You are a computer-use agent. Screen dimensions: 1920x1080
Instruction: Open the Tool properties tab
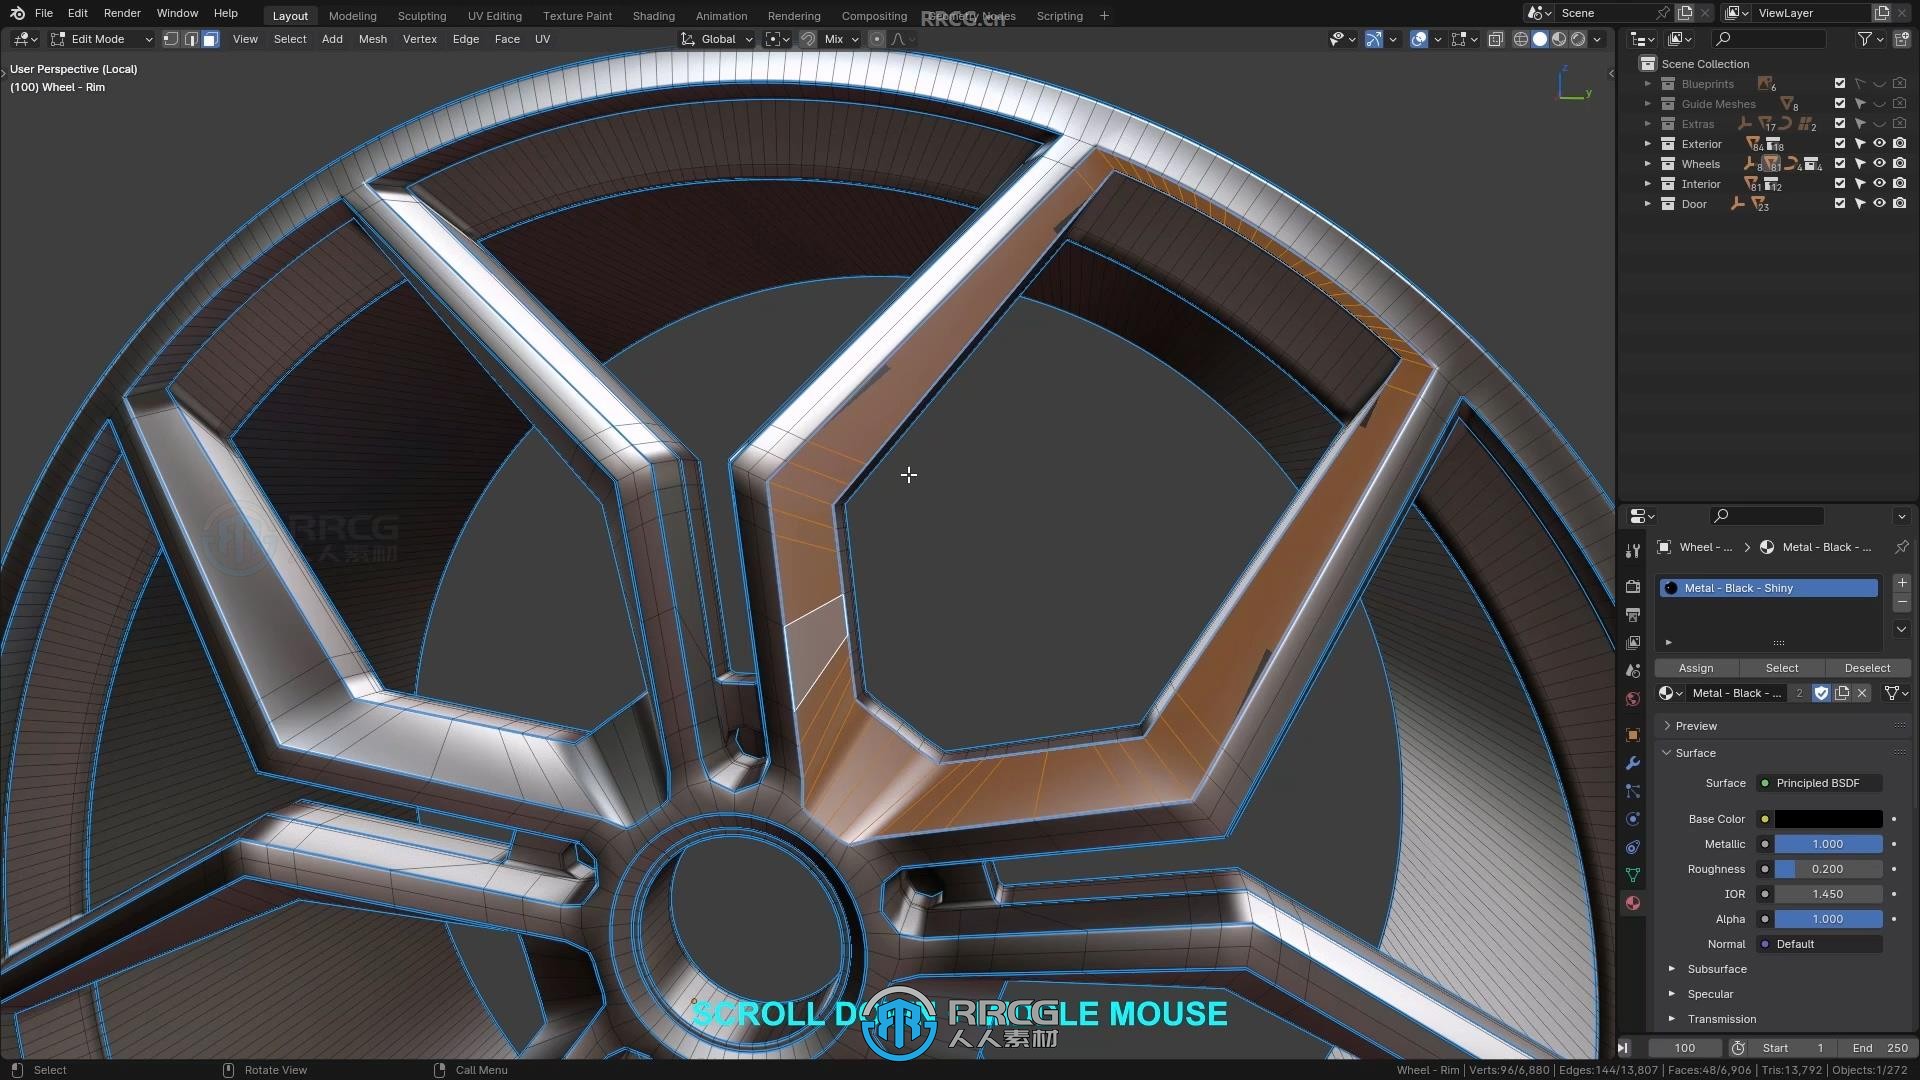tap(1633, 551)
